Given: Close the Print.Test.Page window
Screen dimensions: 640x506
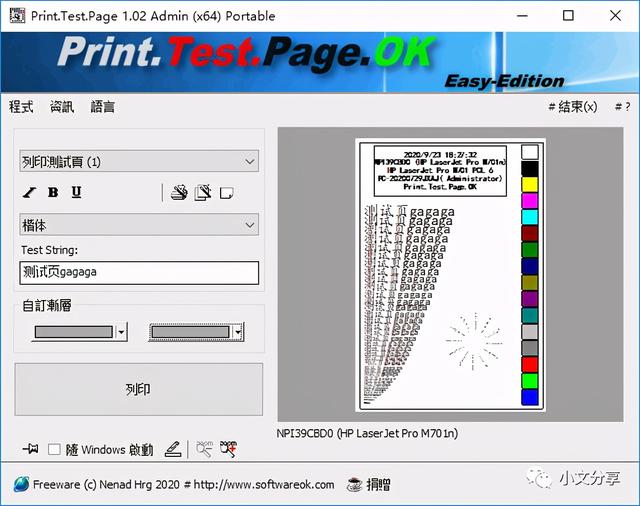Looking at the screenshot, I should [615, 16].
